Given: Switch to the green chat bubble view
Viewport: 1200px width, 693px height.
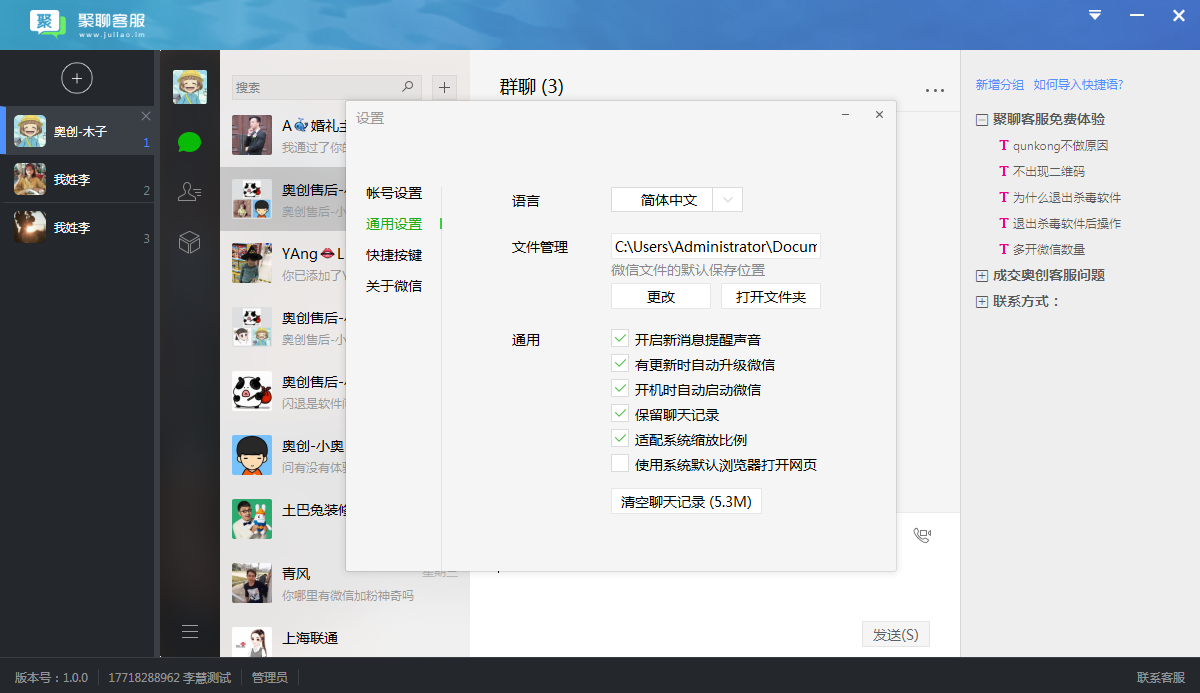Looking at the screenshot, I should (x=189, y=142).
